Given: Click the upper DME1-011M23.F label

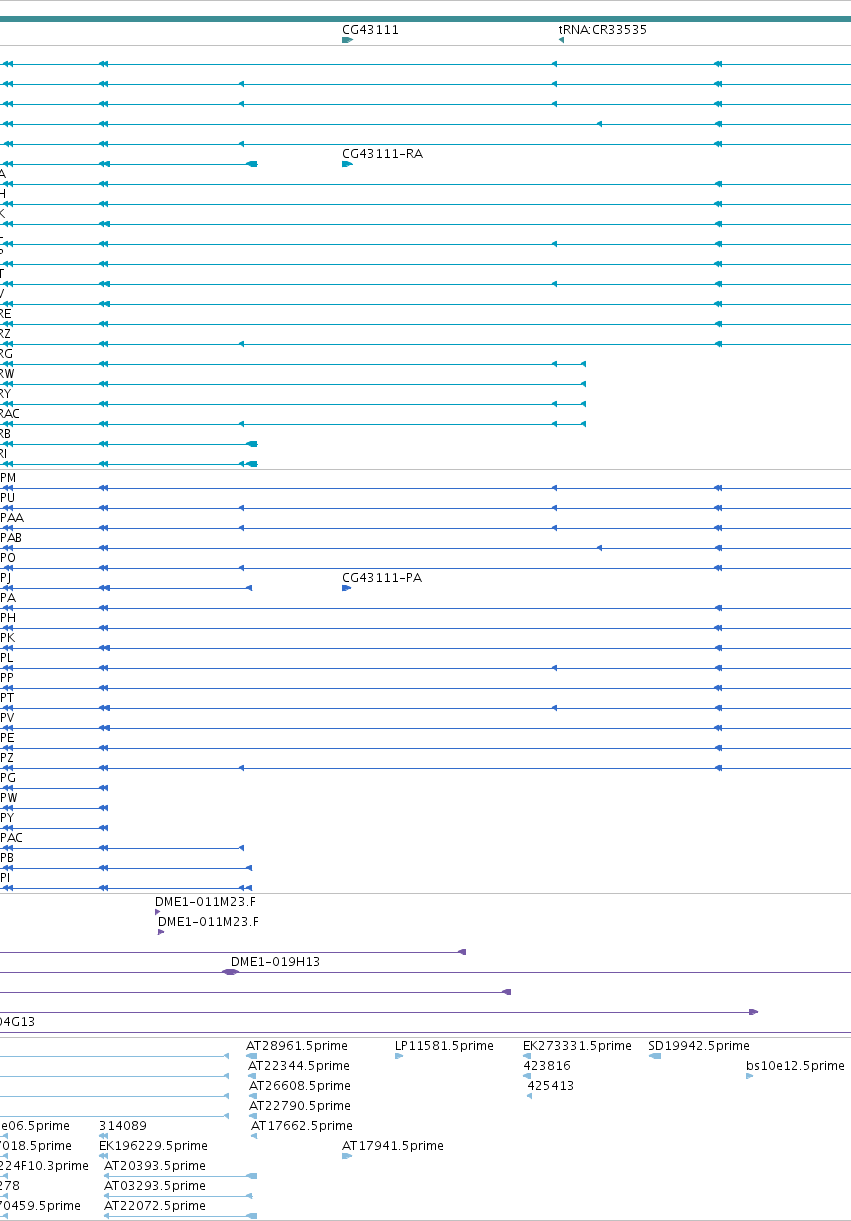Looking at the screenshot, I should 206,902.
